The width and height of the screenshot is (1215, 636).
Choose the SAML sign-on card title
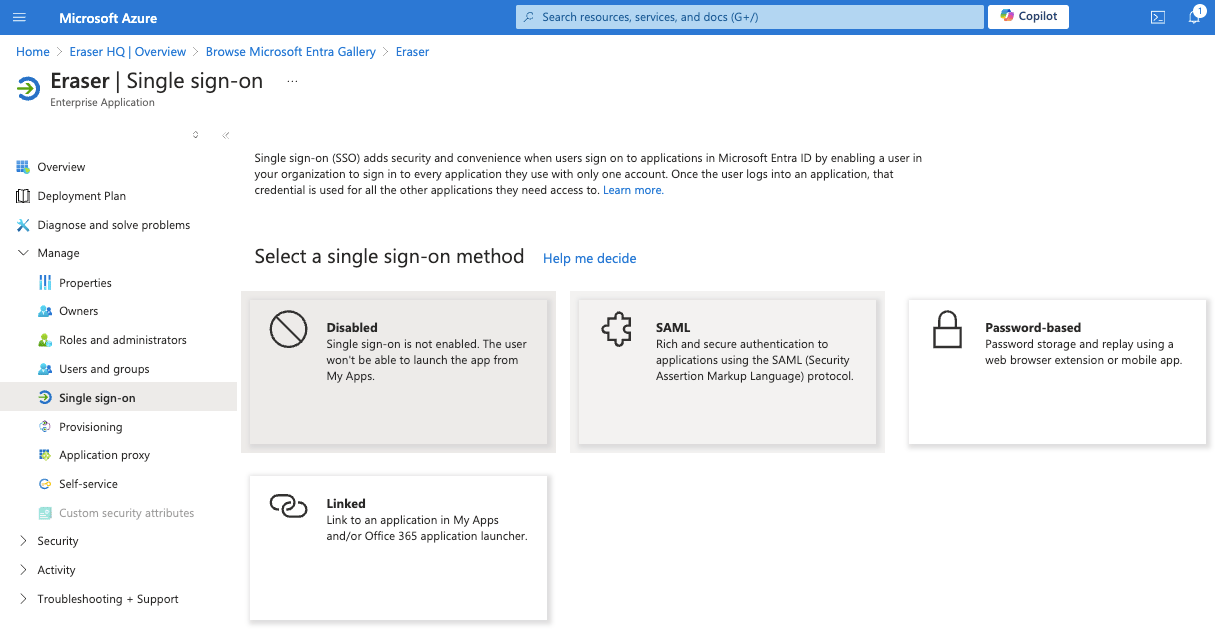click(x=673, y=327)
